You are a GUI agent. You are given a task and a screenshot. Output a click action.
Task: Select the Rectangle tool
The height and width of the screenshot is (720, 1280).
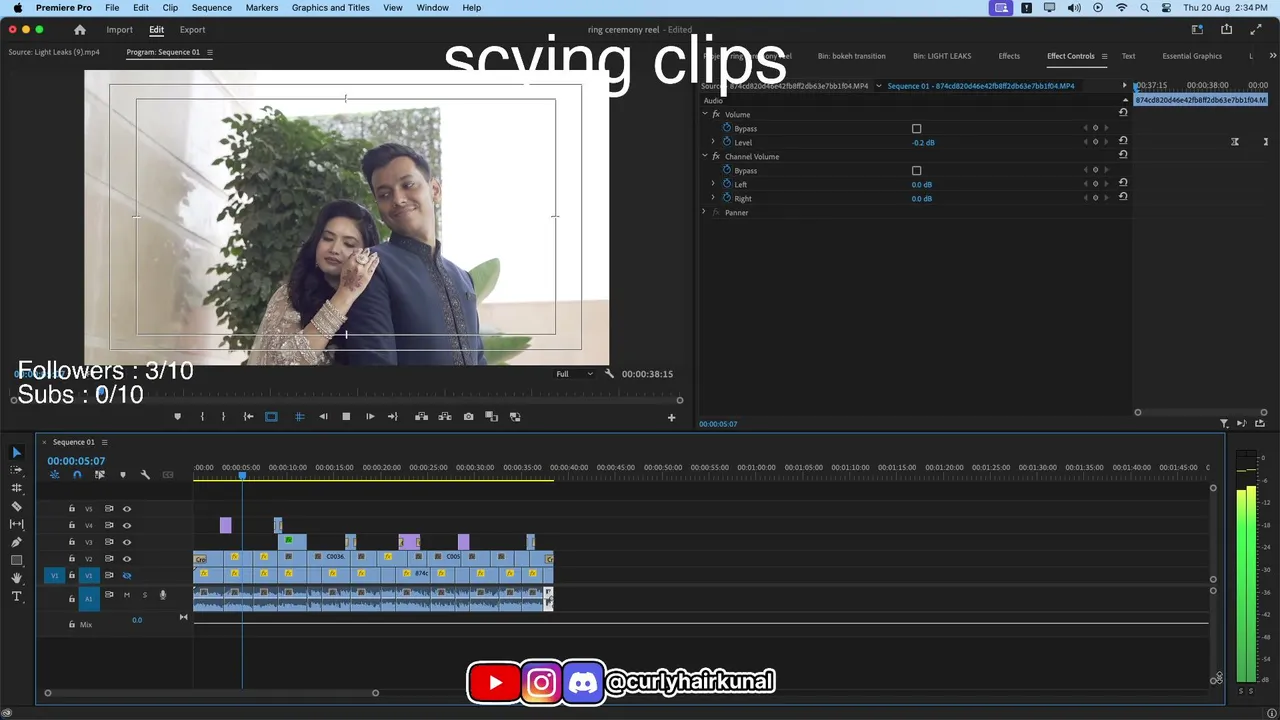click(x=16, y=560)
